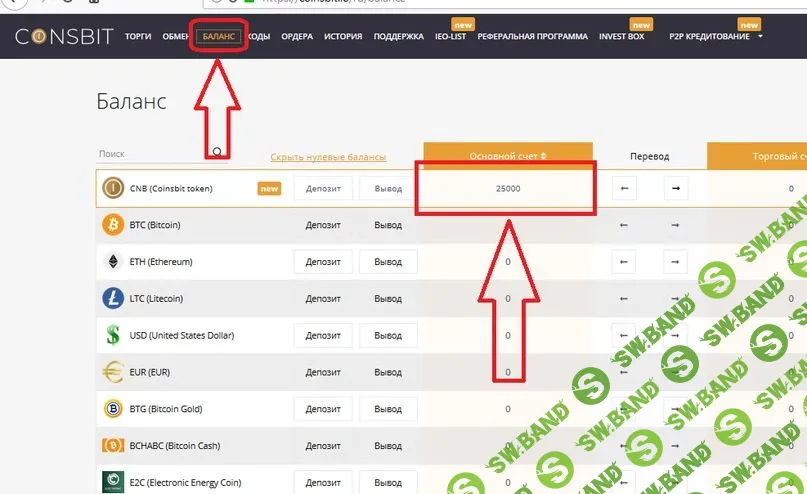Click the Coinsbit logo
The height and width of the screenshot is (494, 807).
click(x=62, y=37)
